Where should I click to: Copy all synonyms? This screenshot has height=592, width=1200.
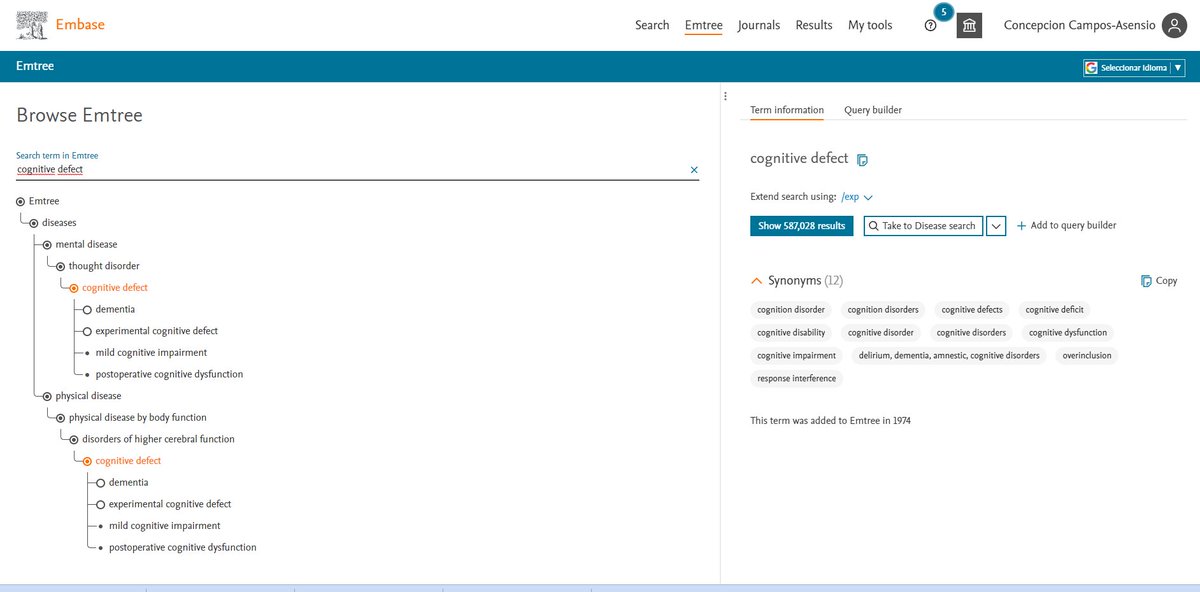(x=1159, y=281)
